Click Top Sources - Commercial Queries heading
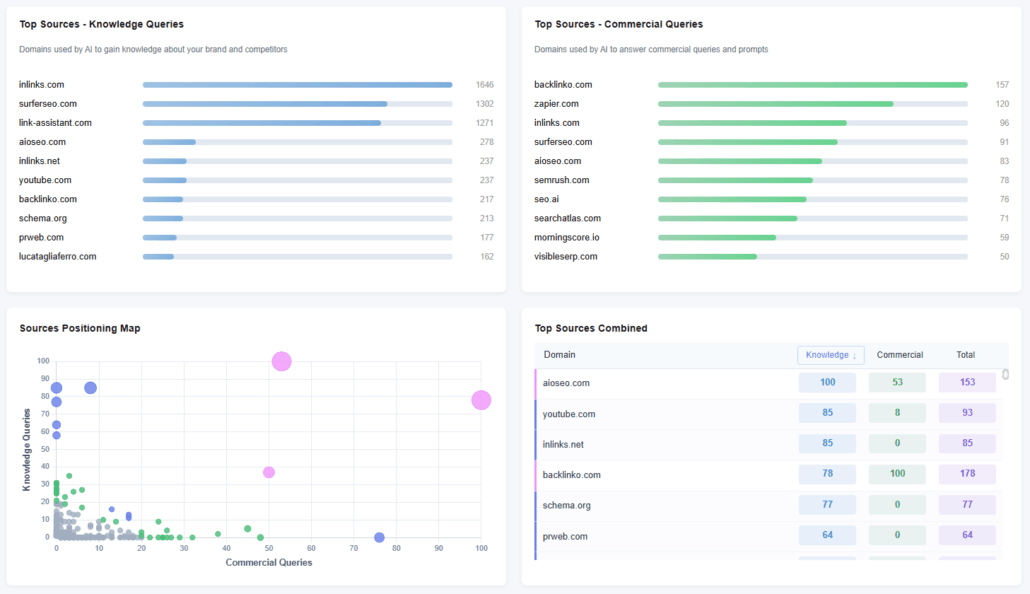 tap(618, 24)
